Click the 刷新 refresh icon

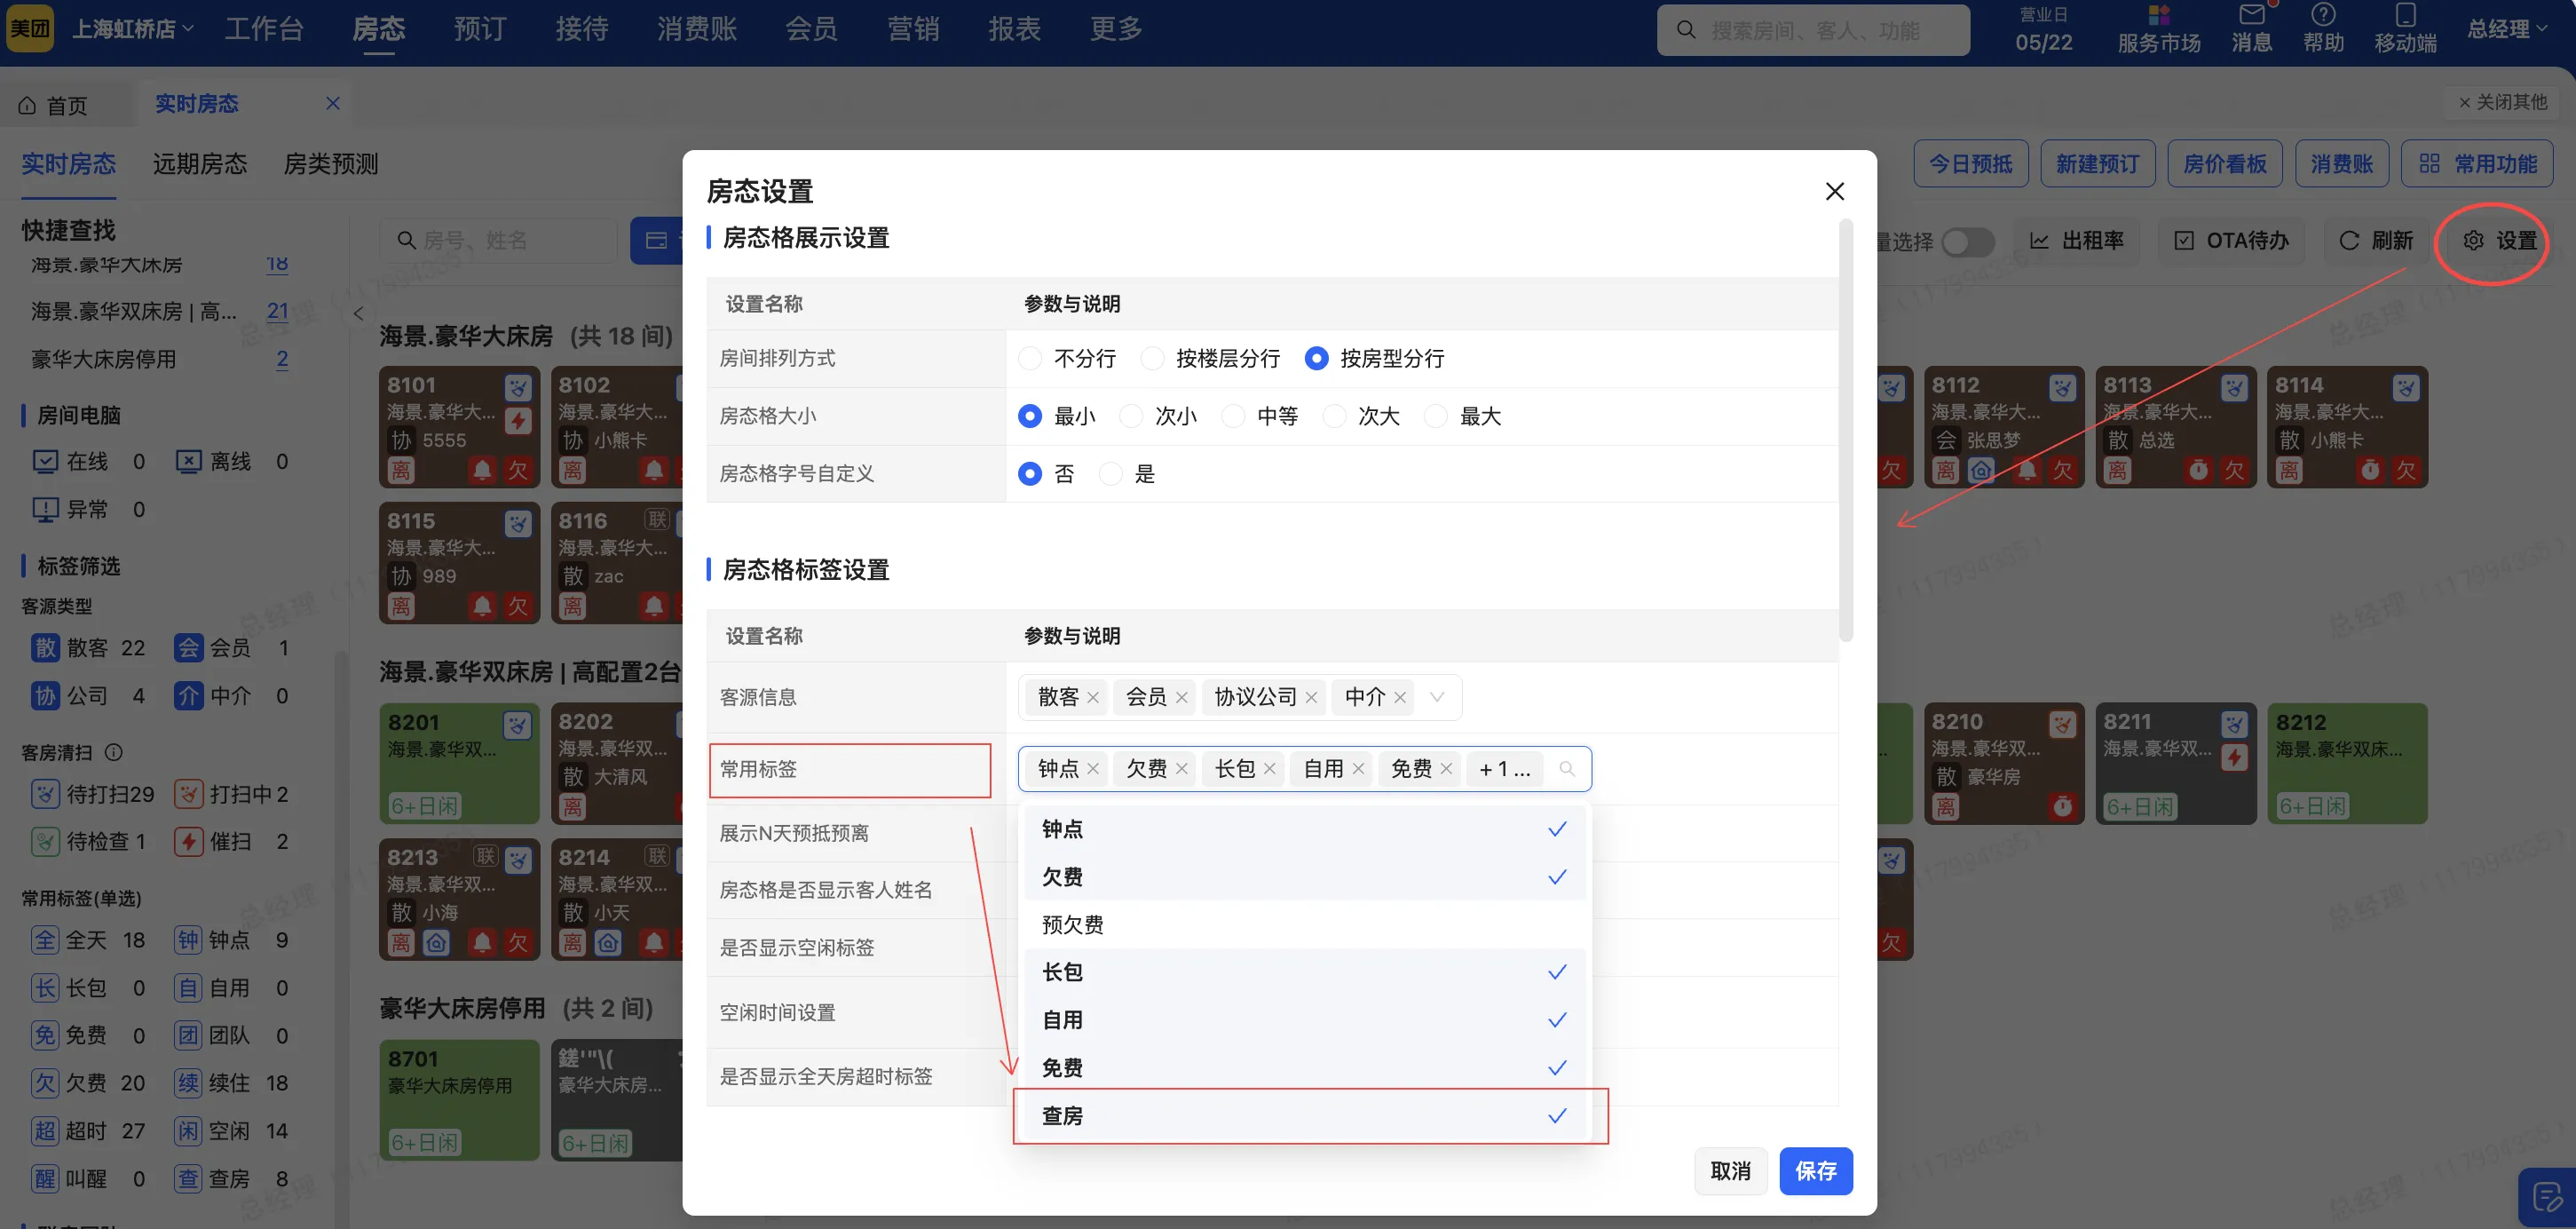pos(2349,241)
